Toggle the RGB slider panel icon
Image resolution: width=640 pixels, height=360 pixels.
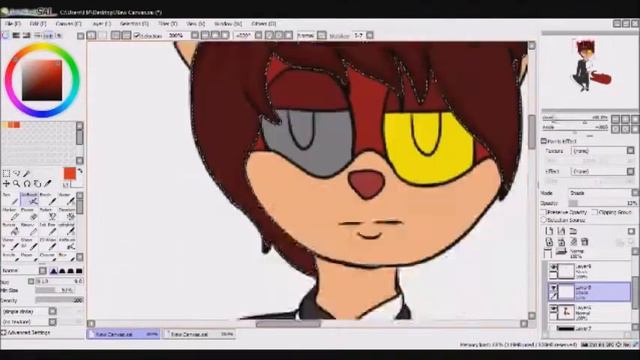(16, 36)
